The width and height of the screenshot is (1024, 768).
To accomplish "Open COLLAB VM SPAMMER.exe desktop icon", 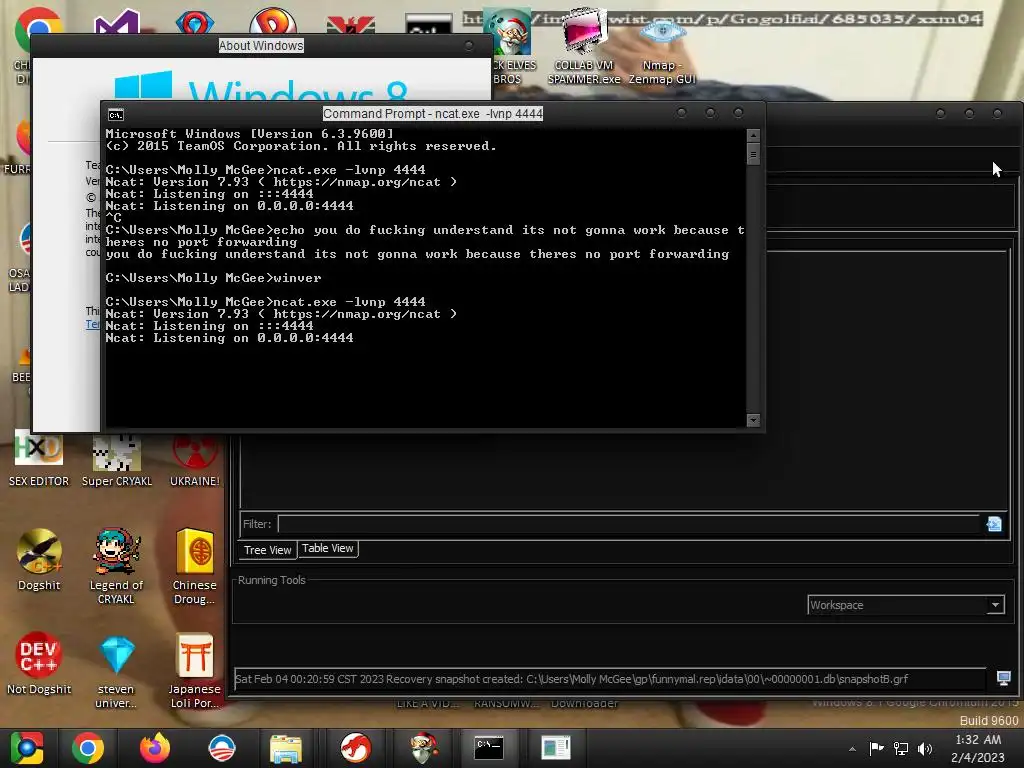I will 584,46.
